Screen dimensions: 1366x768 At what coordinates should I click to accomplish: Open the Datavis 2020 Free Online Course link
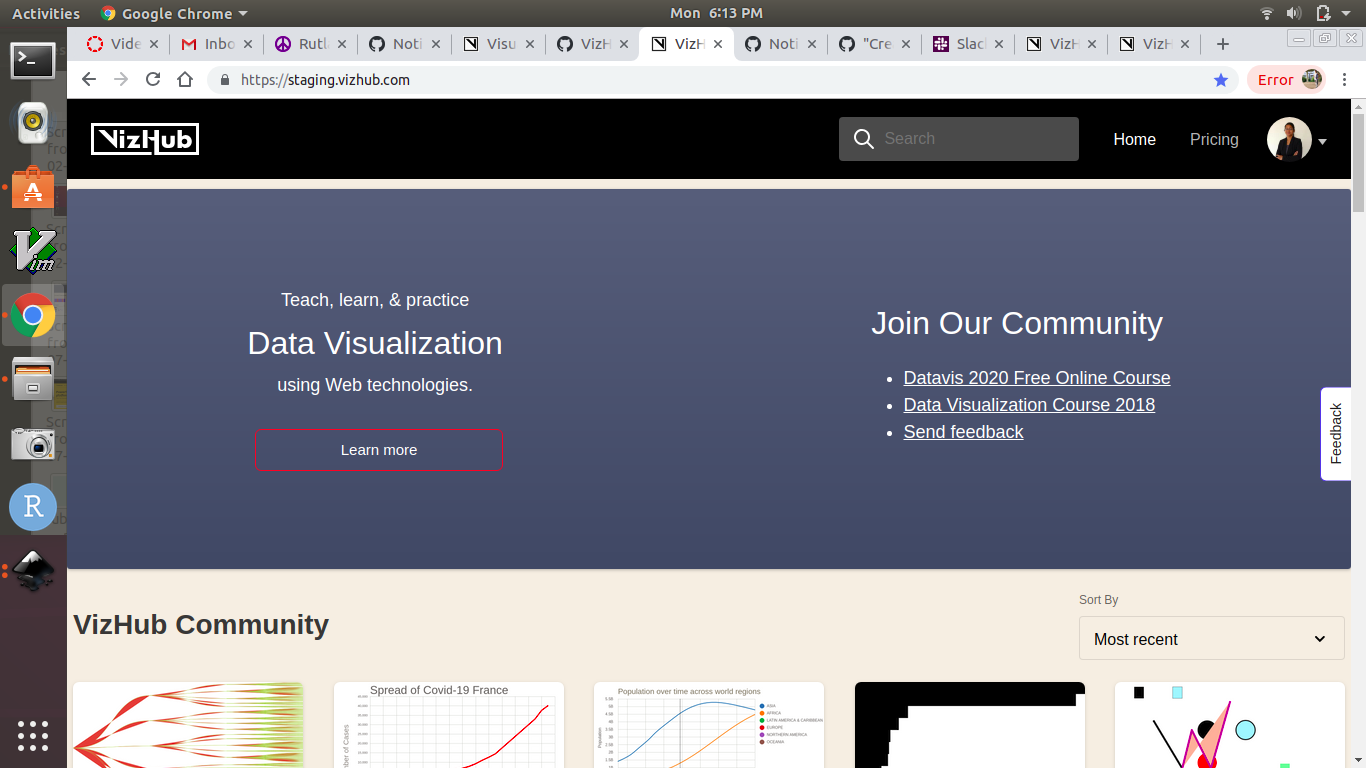[x=1036, y=378]
